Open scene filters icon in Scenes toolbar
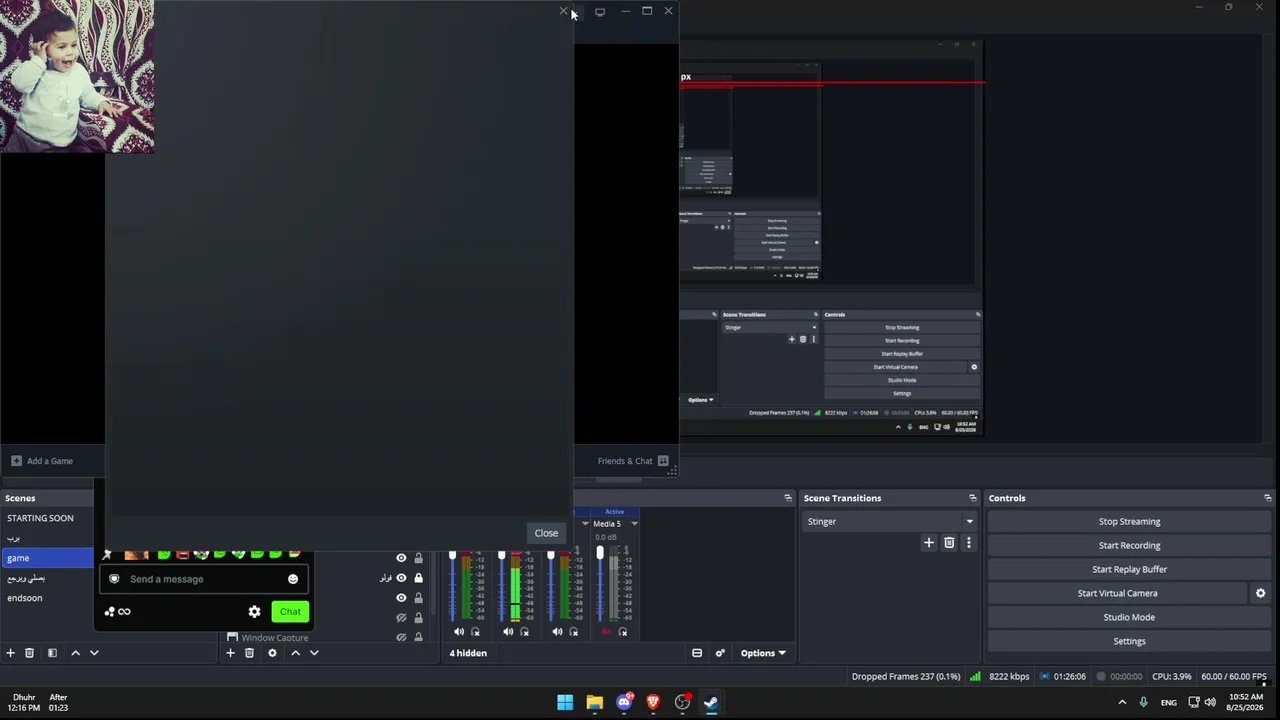 click(52, 653)
